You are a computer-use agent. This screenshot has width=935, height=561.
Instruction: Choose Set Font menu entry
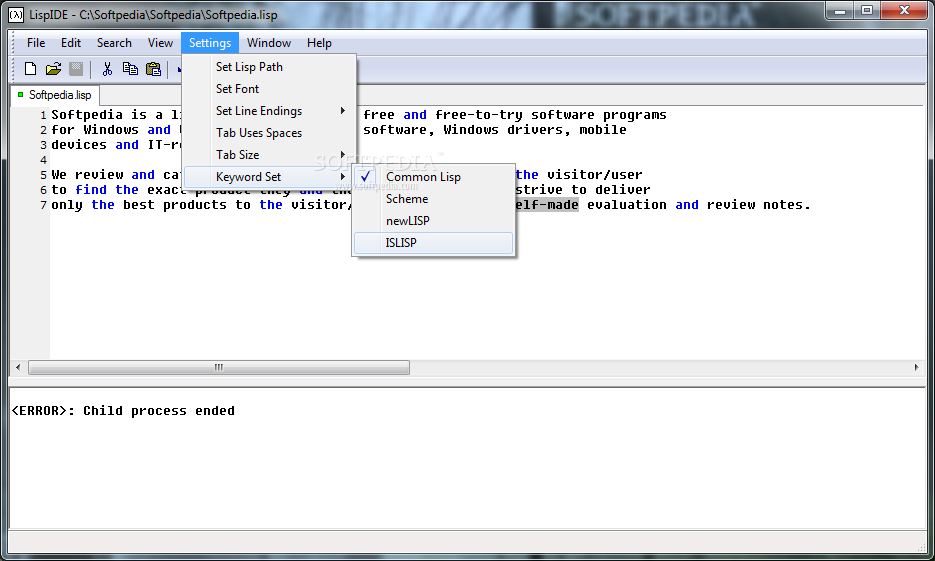[x=270, y=89]
